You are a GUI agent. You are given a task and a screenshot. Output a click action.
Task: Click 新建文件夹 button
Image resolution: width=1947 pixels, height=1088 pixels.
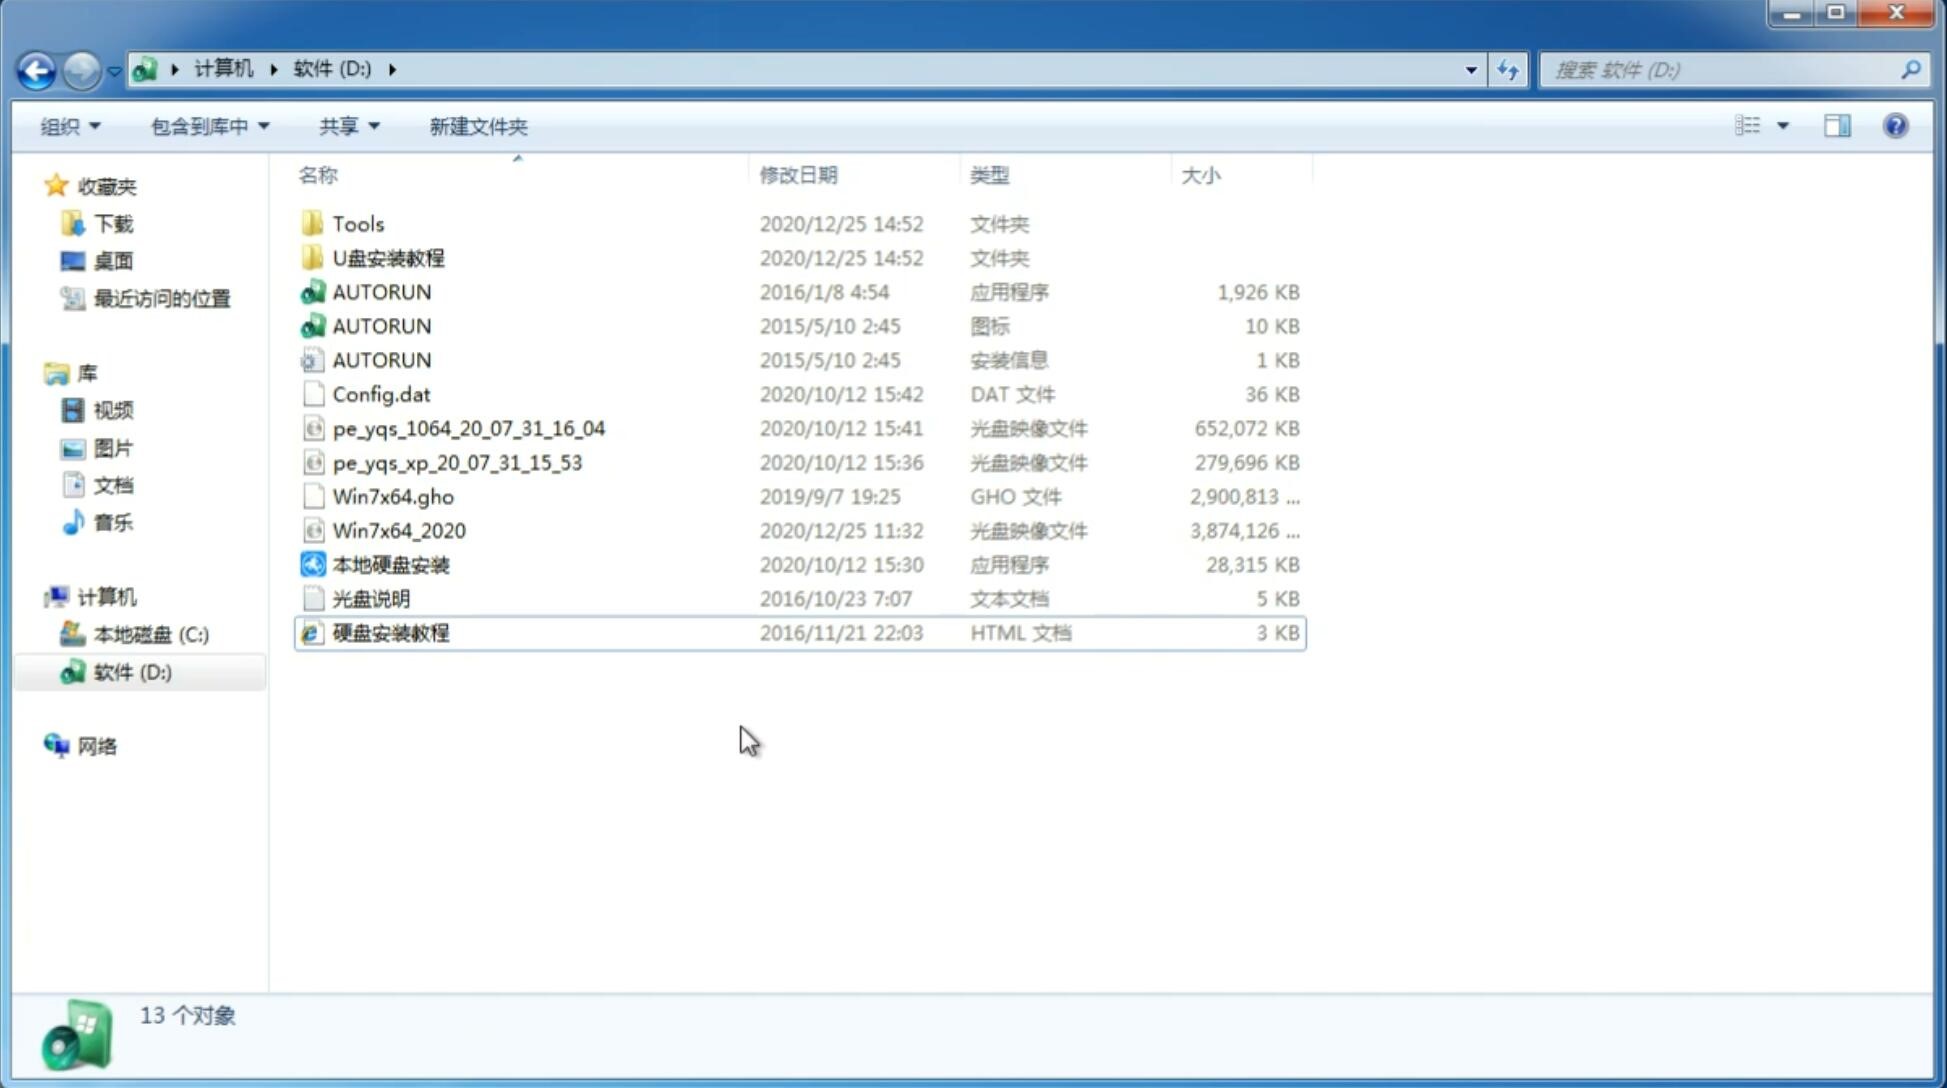coord(477,126)
